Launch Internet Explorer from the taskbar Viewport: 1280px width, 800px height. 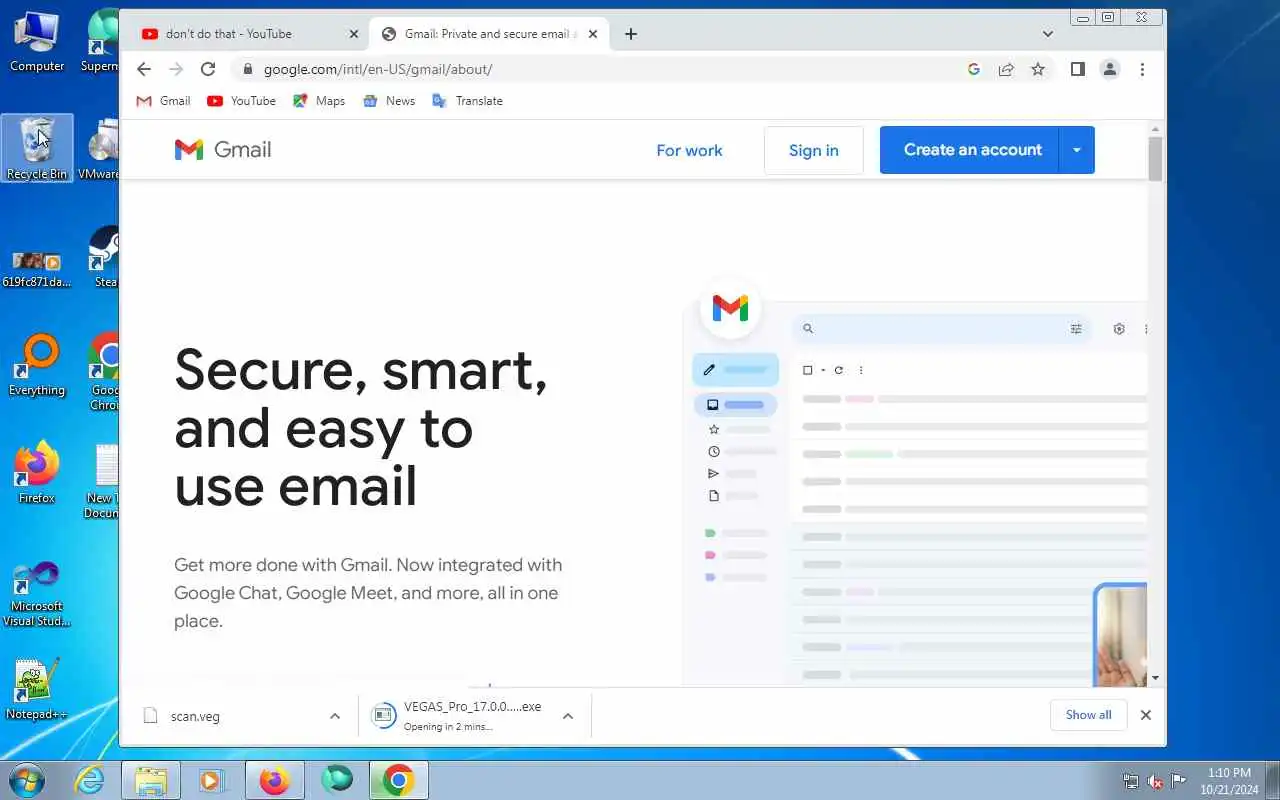click(x=90, y=780)
